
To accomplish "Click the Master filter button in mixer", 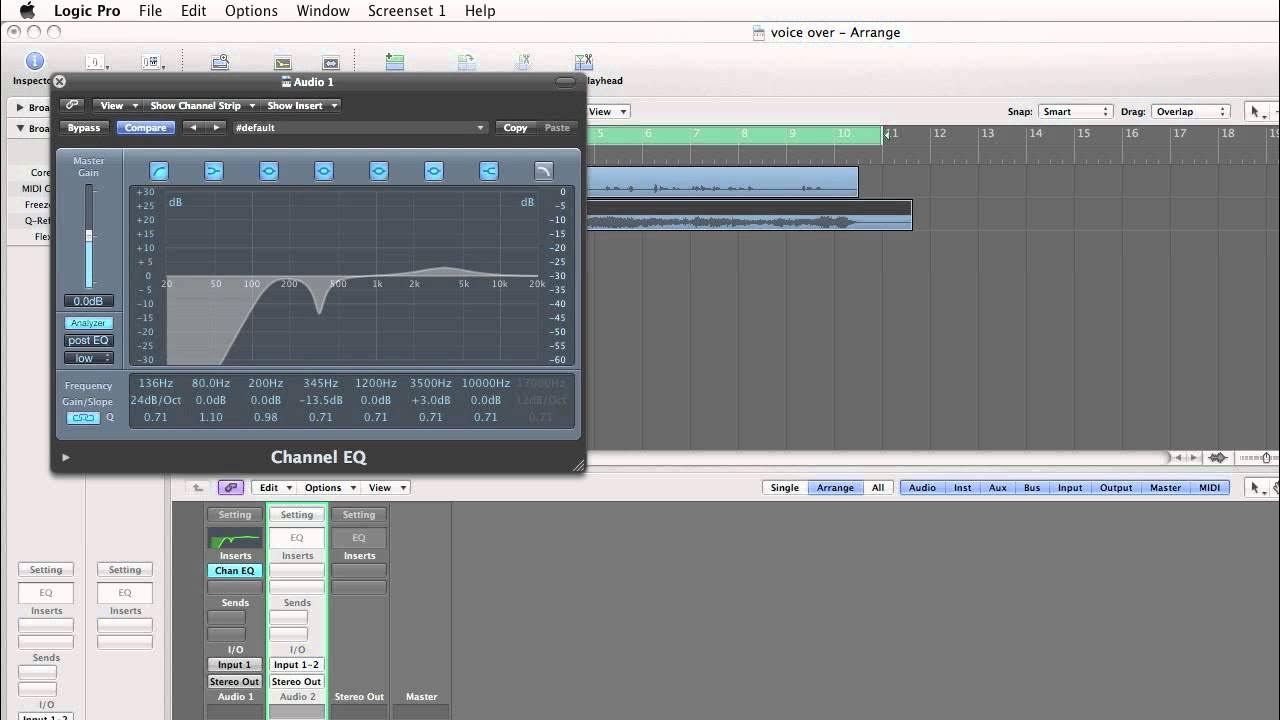I will pos(1165,488).
